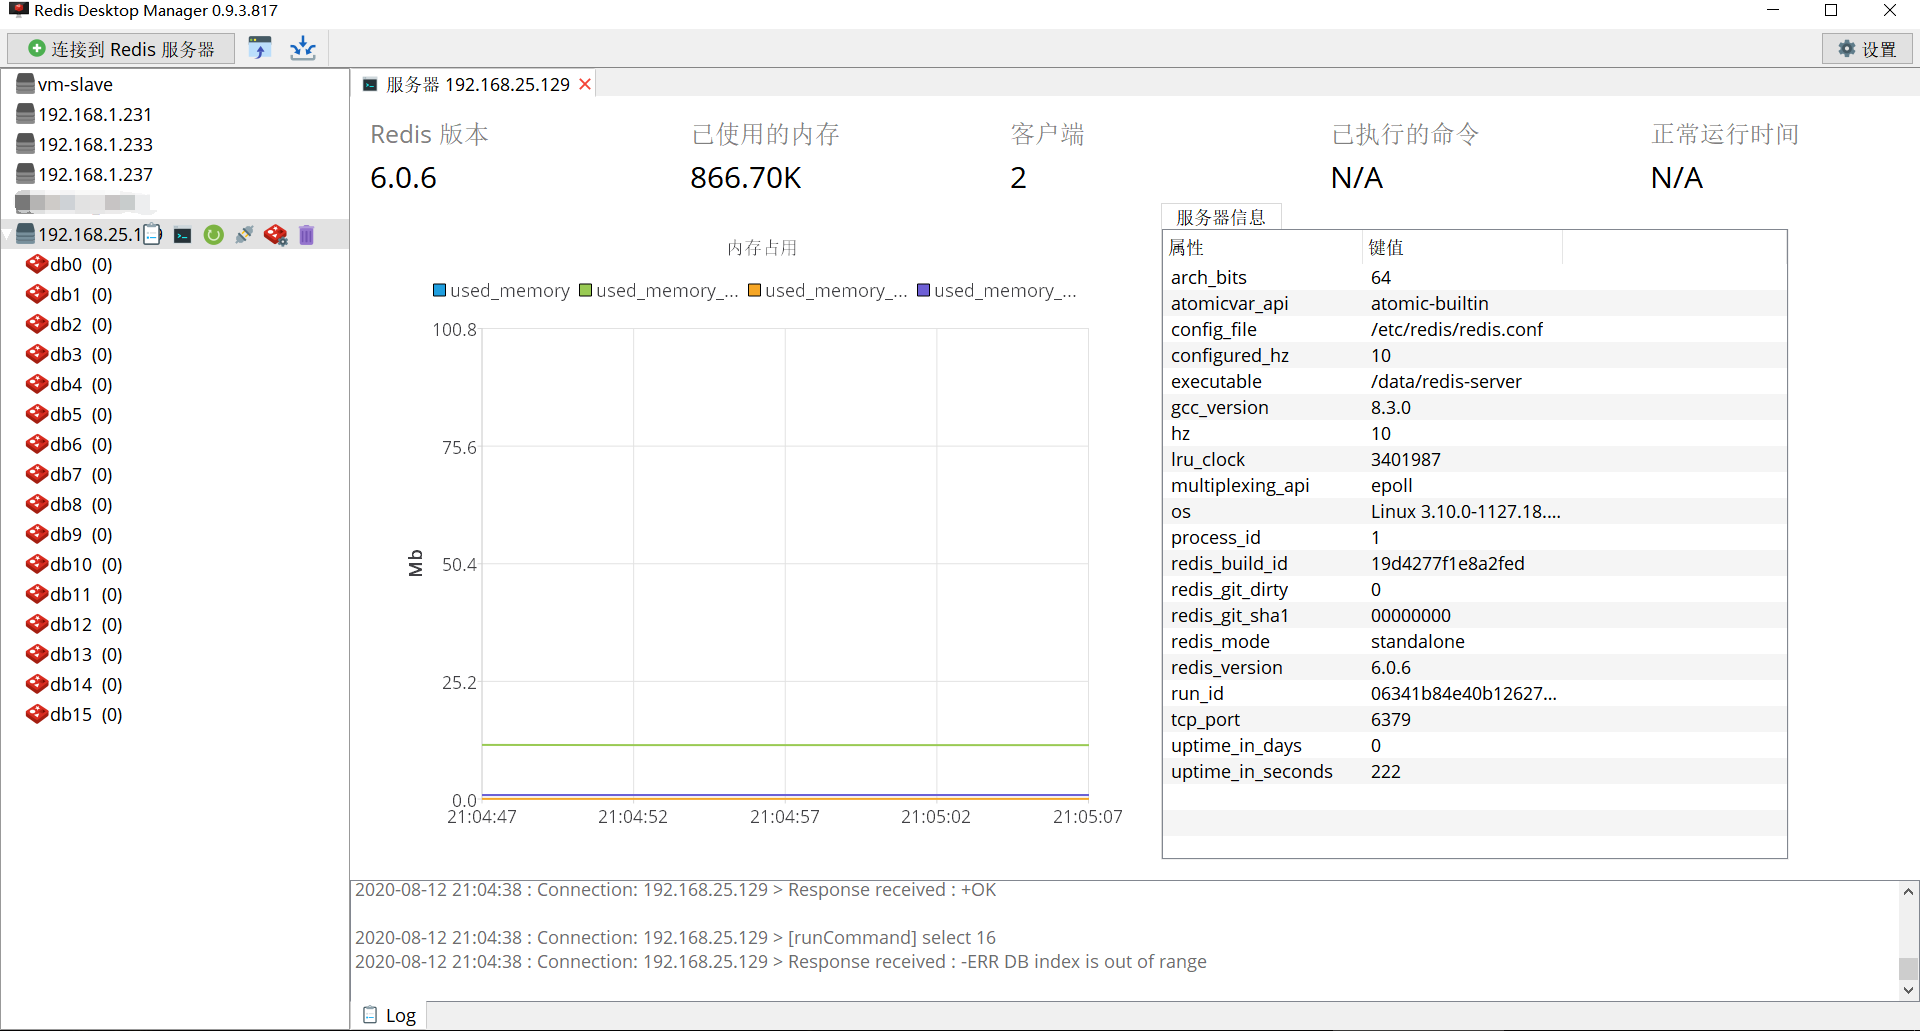
Task: Toggle the orange used_memory legend swatch
Action: [x=755, y=290]
